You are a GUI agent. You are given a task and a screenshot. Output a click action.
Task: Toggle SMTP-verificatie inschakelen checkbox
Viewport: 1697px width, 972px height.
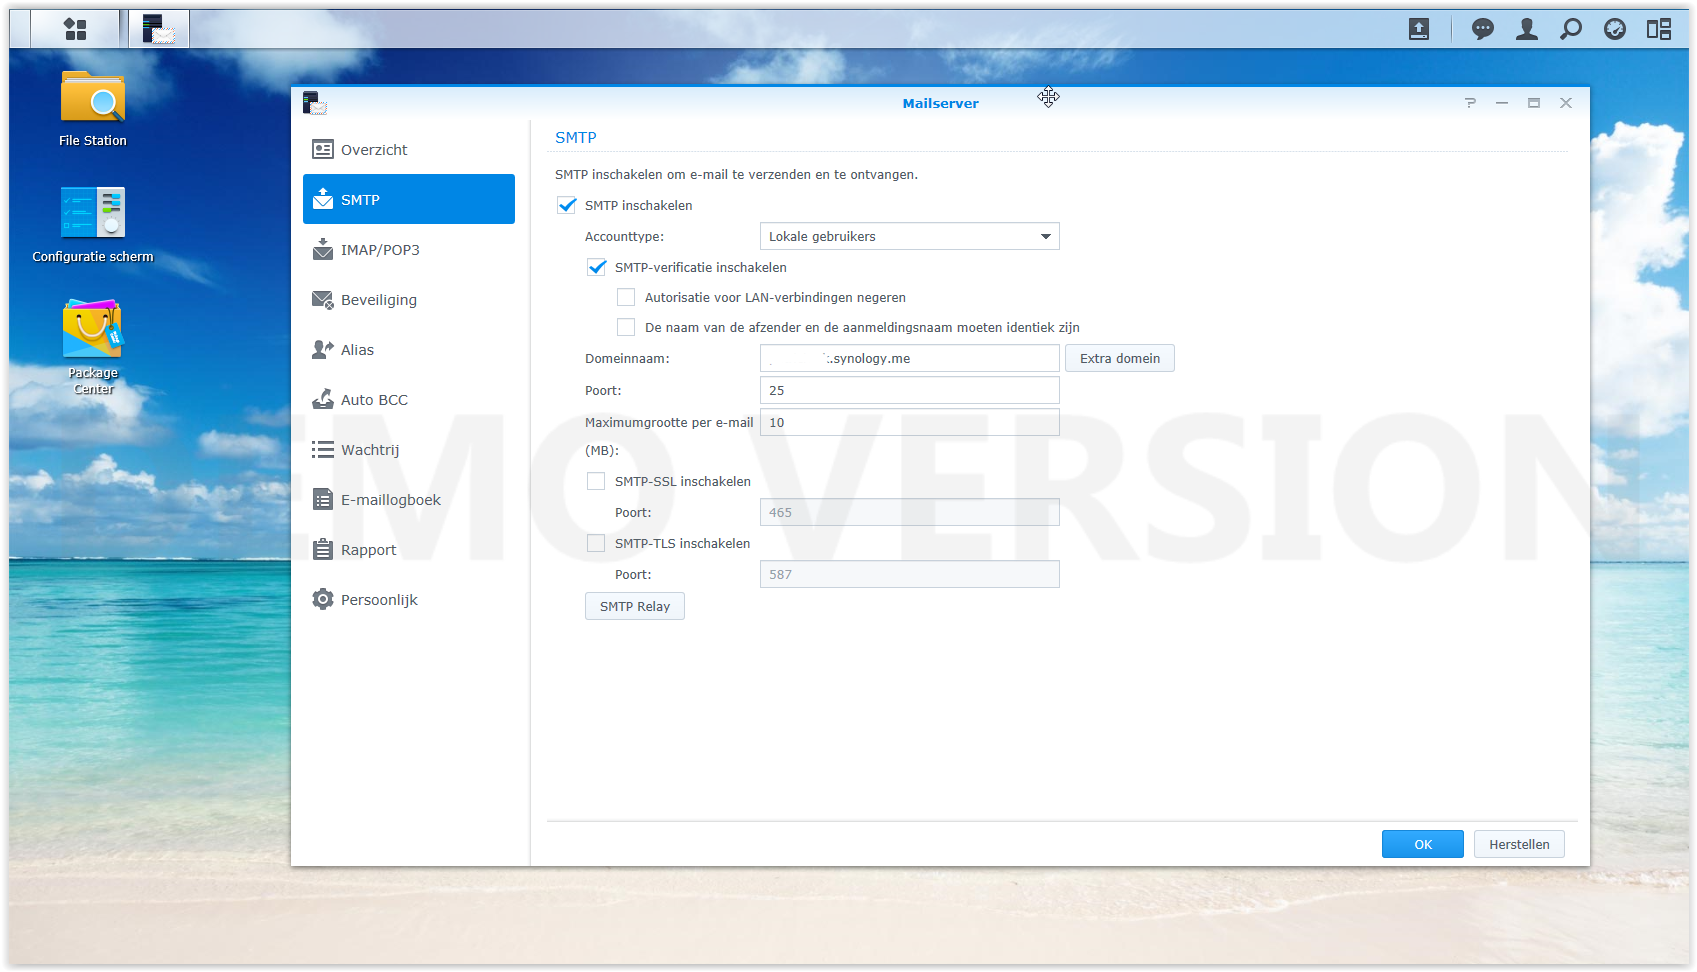[597, 267]
